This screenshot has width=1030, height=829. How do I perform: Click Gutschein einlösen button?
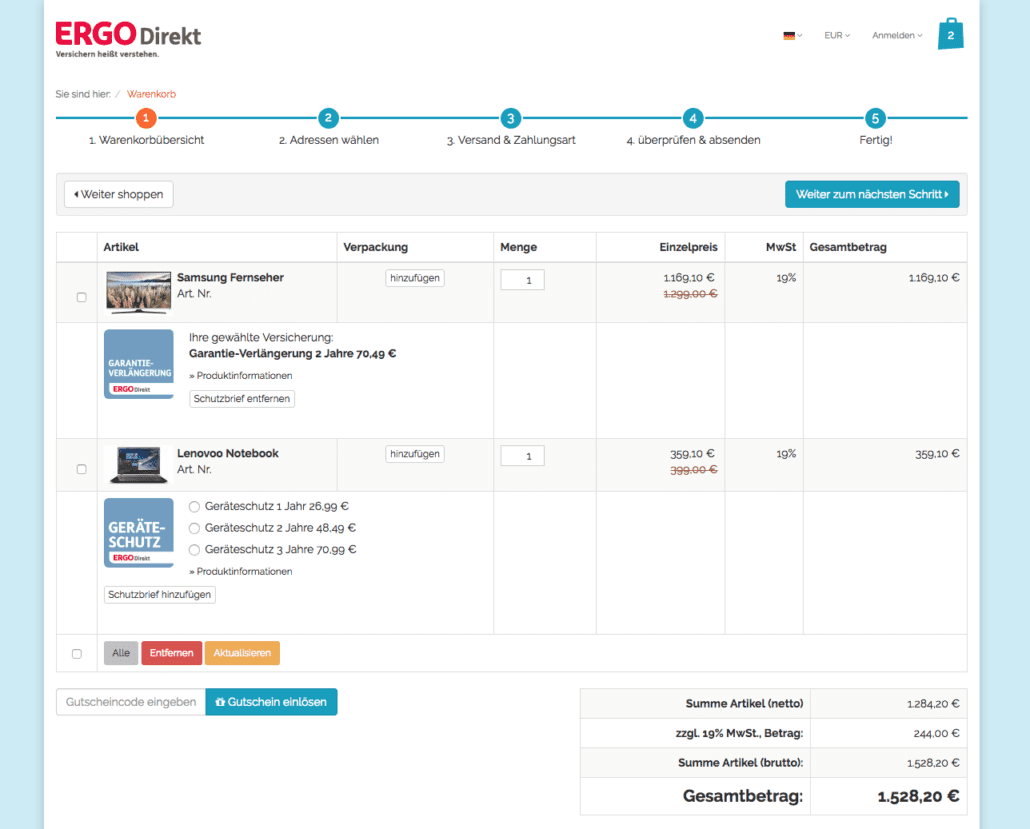tap(271, 702)
